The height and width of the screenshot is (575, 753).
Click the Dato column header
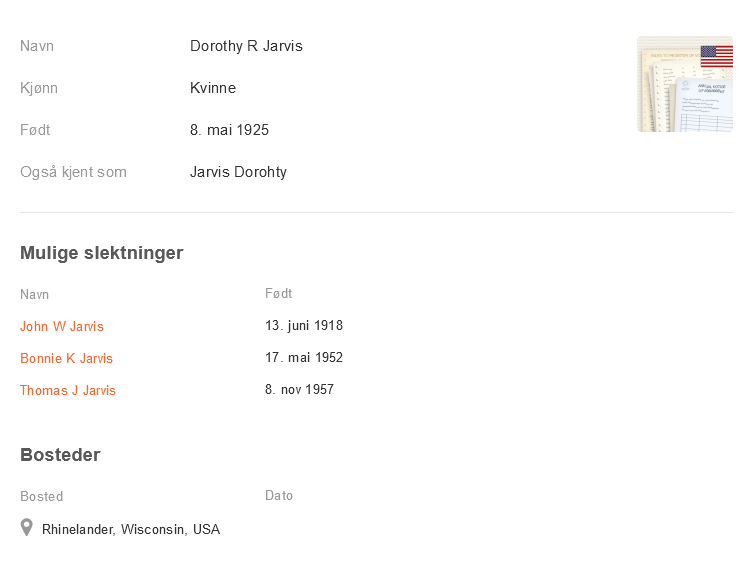(x=279, y=496)
